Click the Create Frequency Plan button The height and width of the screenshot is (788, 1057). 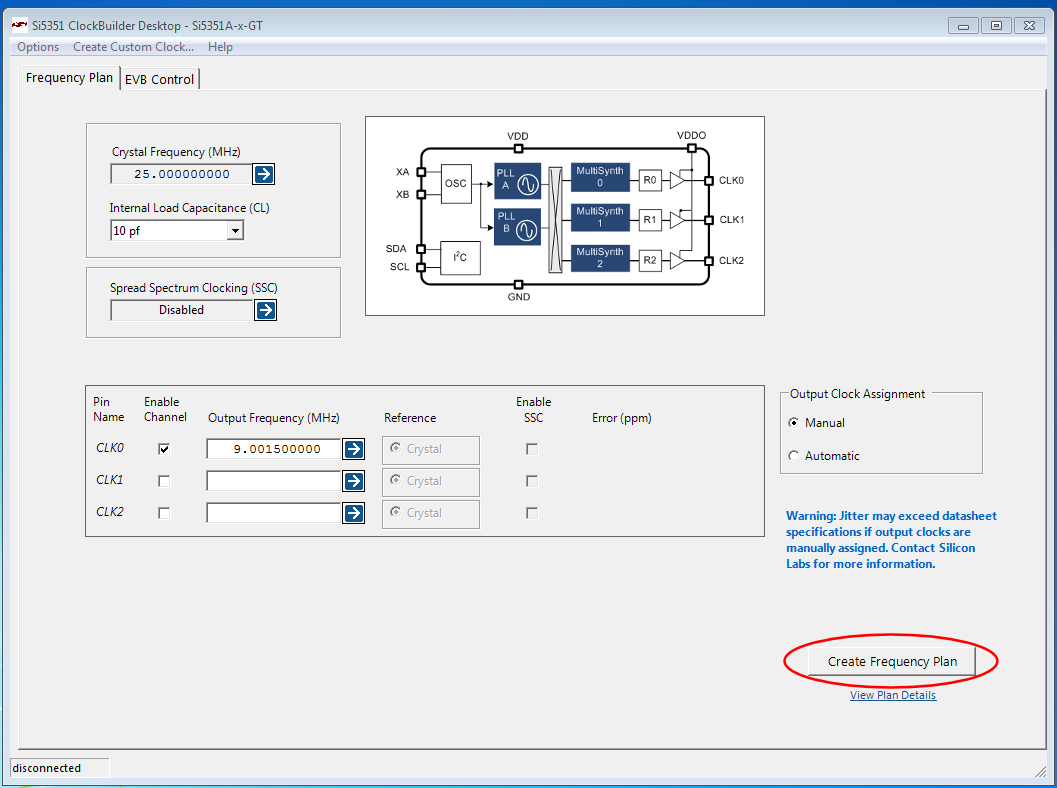click(x=892, y=661)
